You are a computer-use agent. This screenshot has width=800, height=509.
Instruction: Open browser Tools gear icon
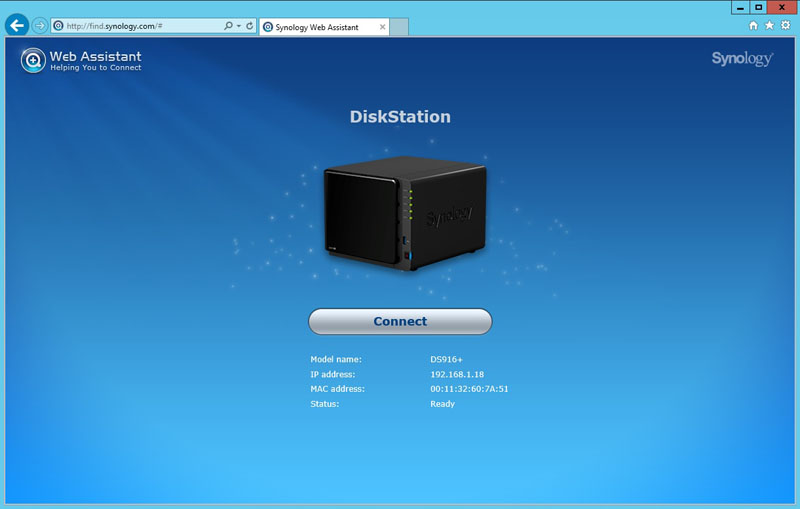786,25
